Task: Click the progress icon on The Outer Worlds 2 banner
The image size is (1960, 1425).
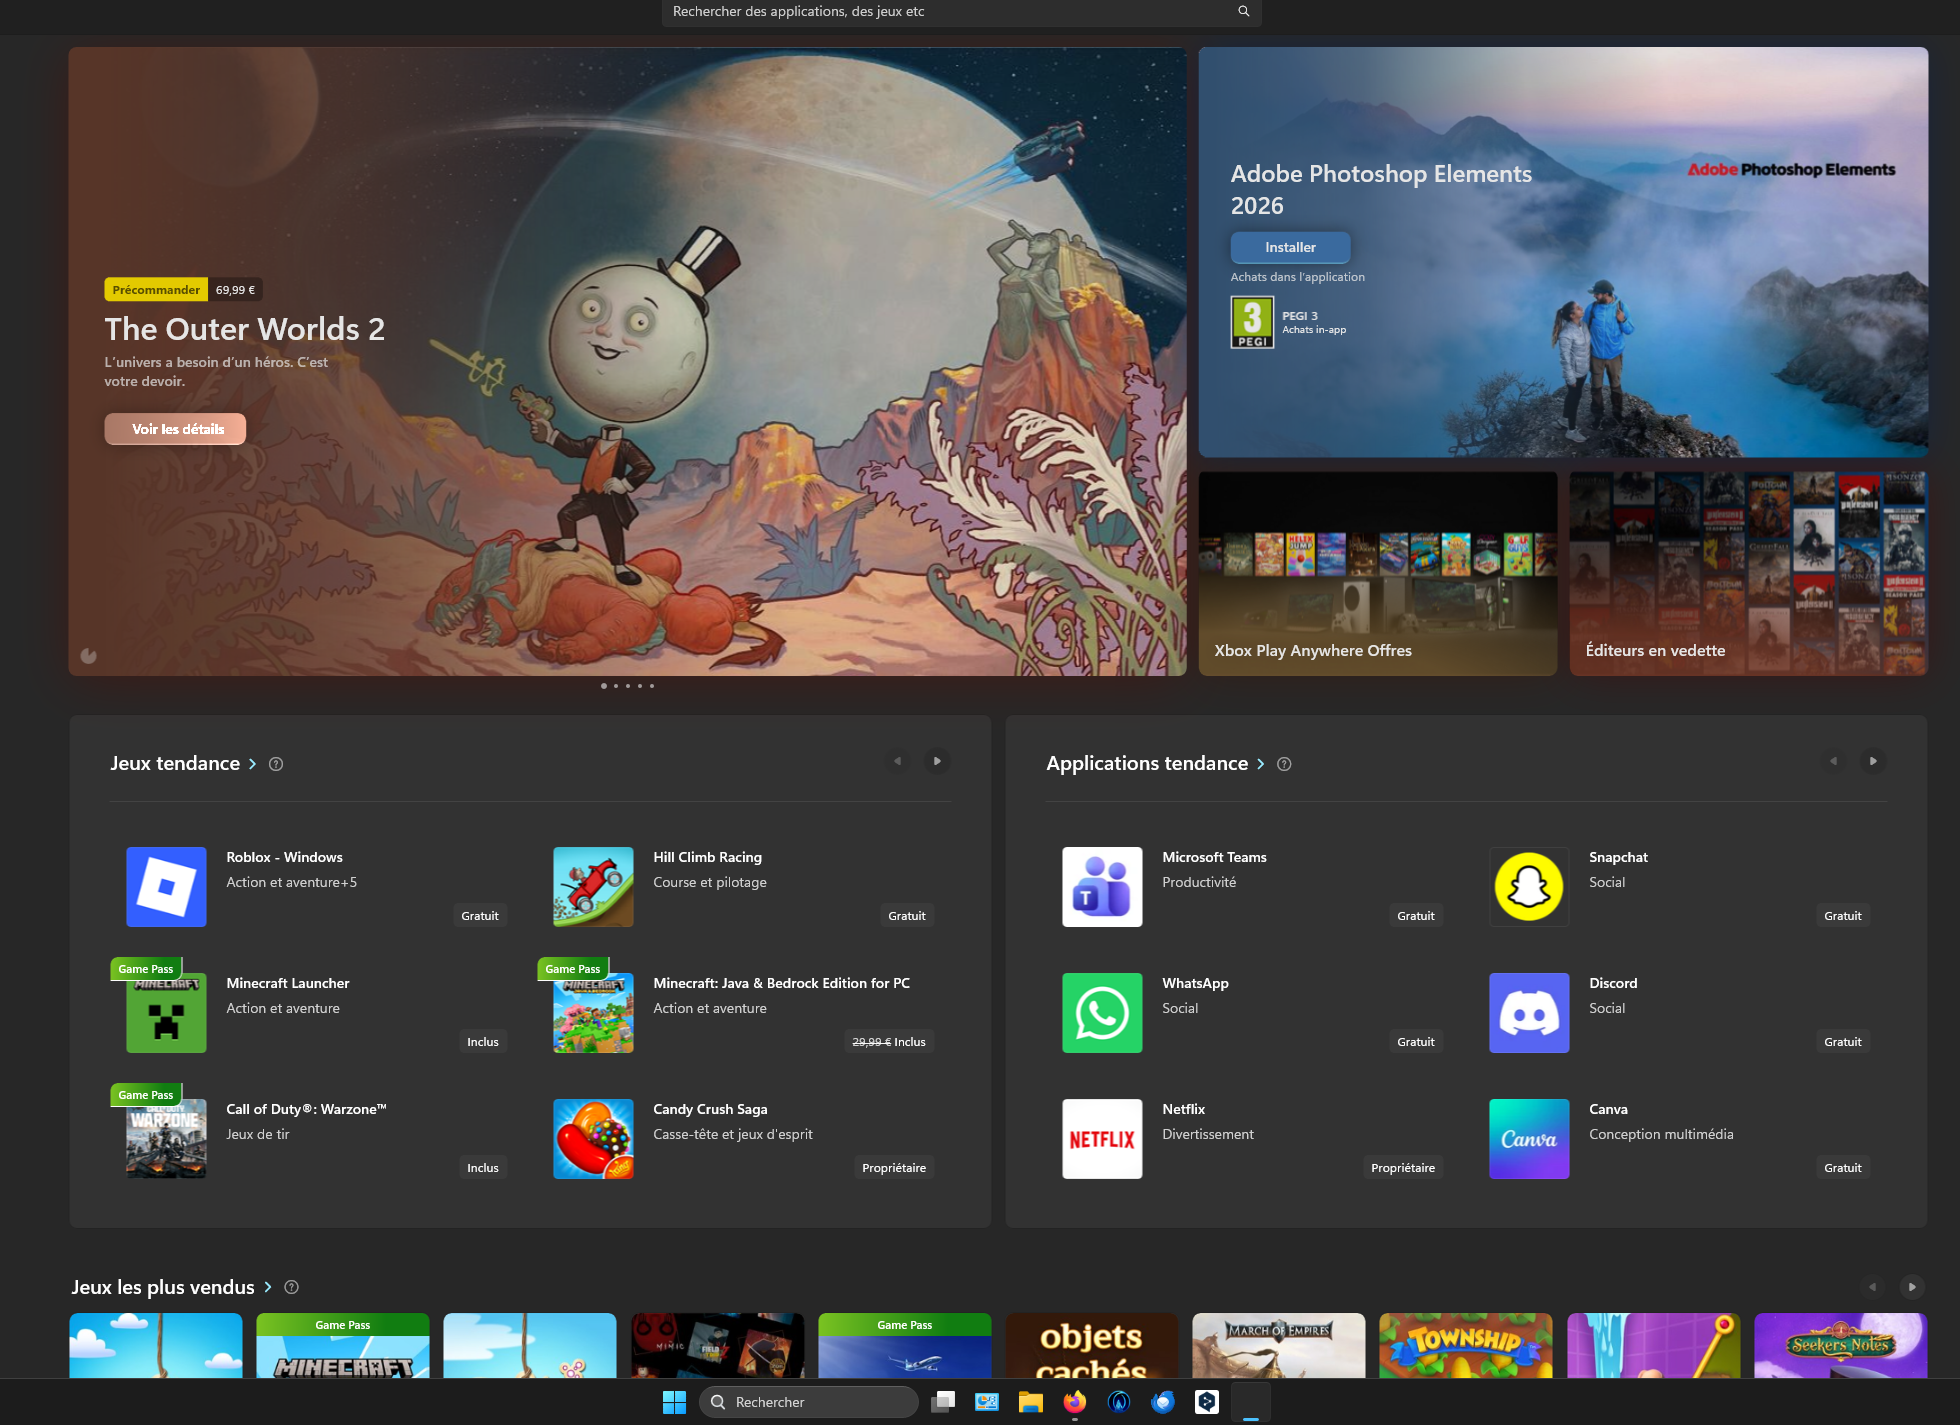Action: 89,656
